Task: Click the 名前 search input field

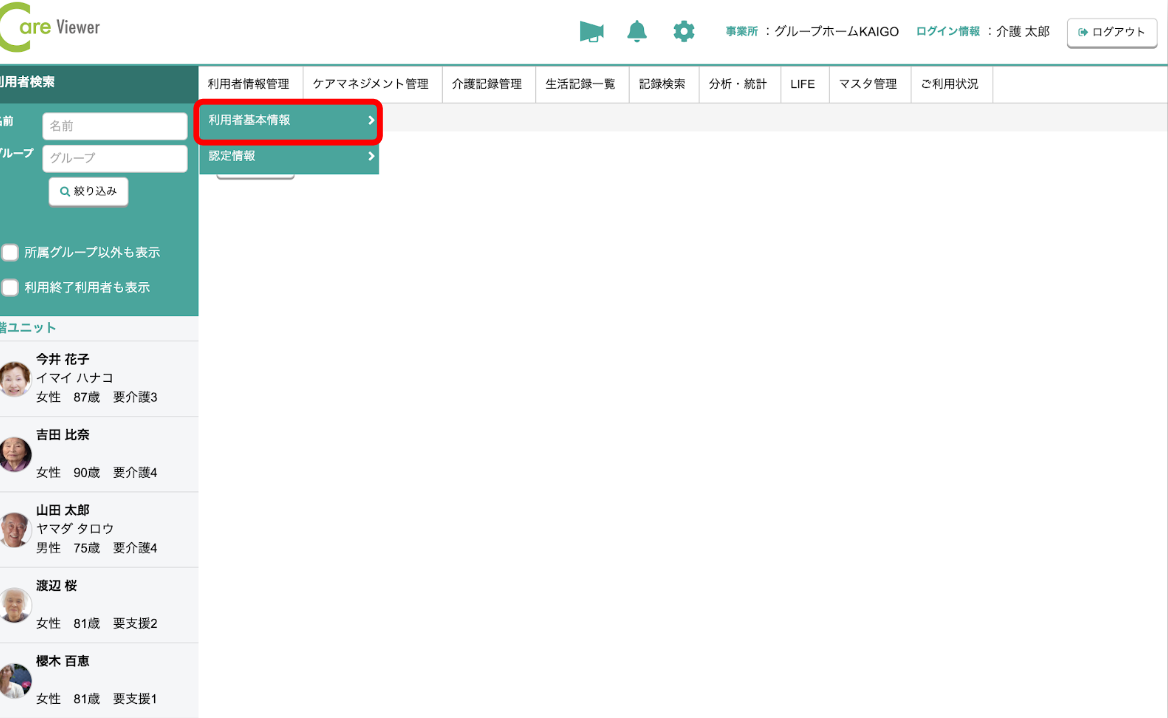Action: [115, 126]
